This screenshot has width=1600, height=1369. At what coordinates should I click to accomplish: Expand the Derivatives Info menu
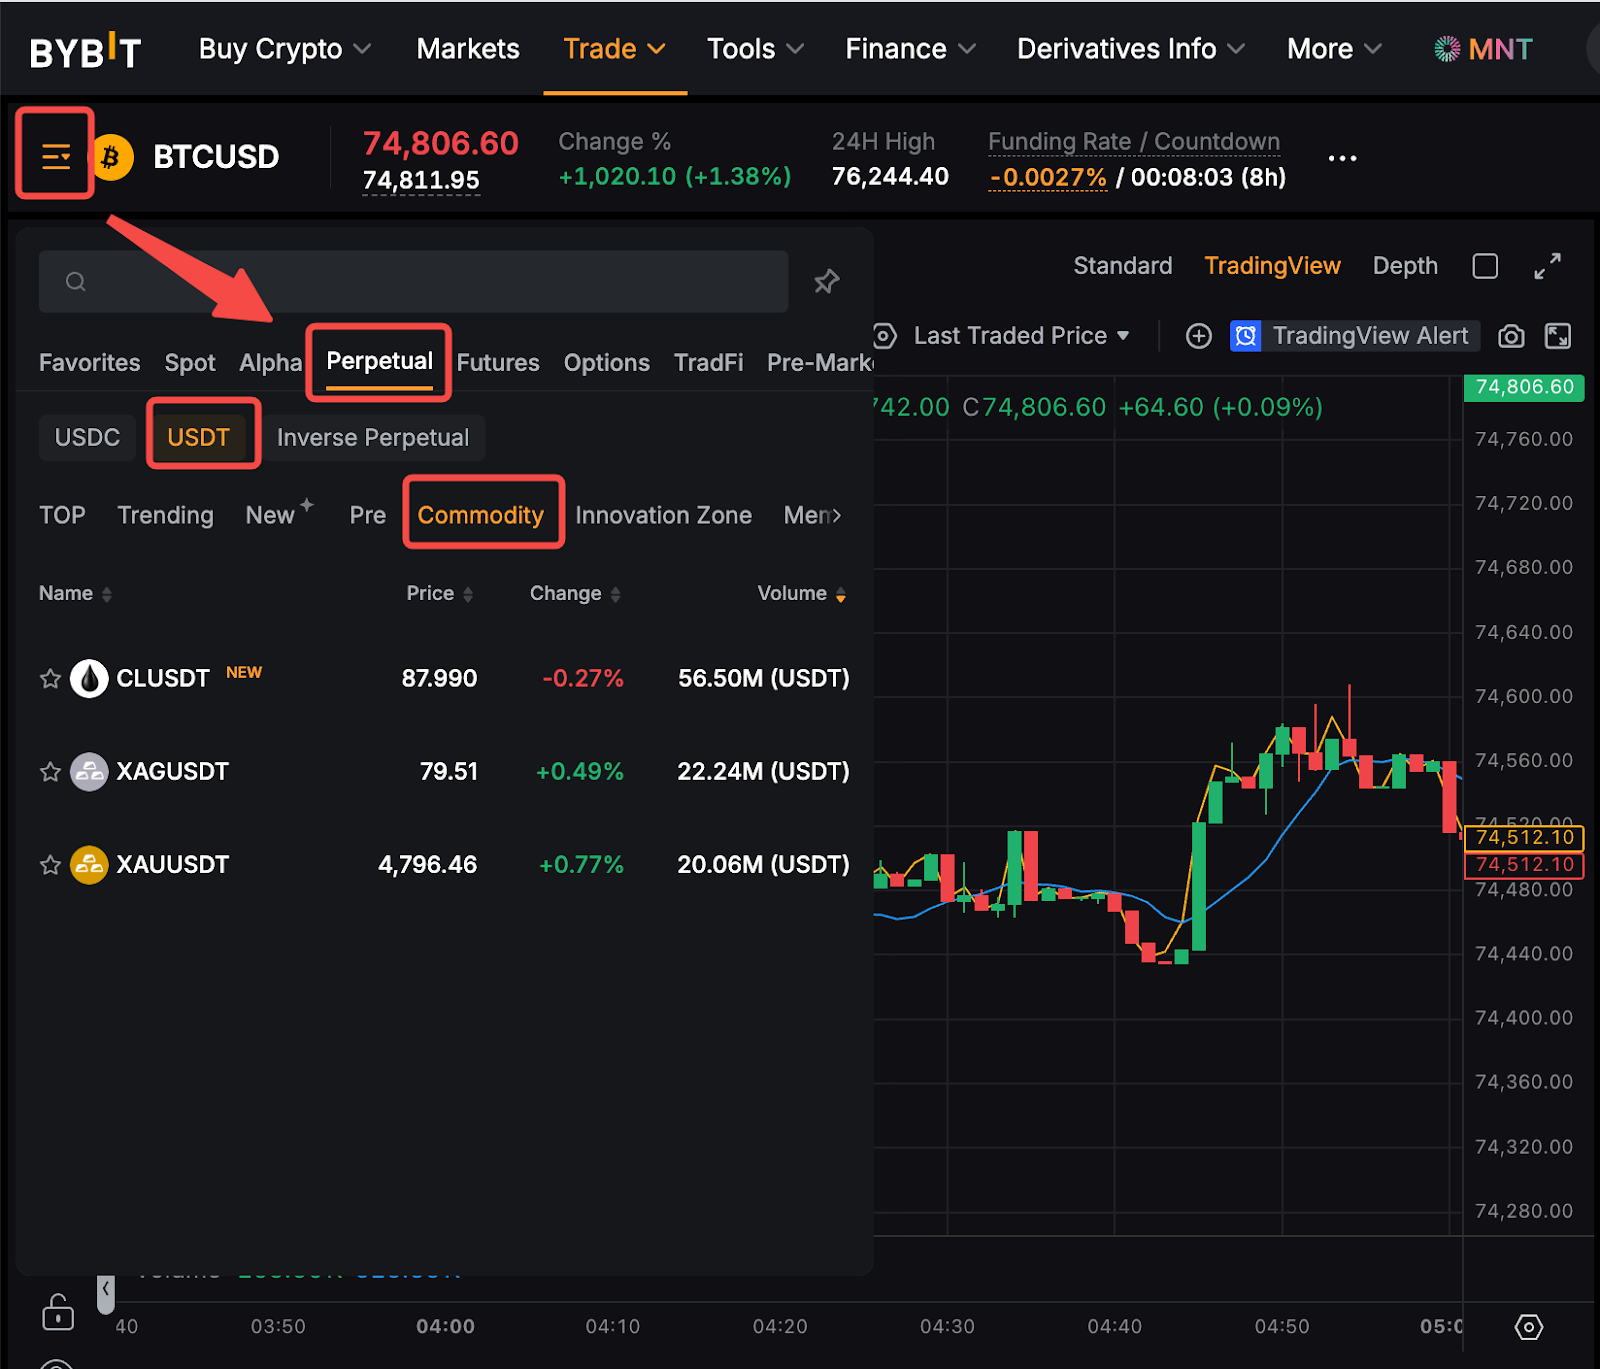(x=1130, y=49)
